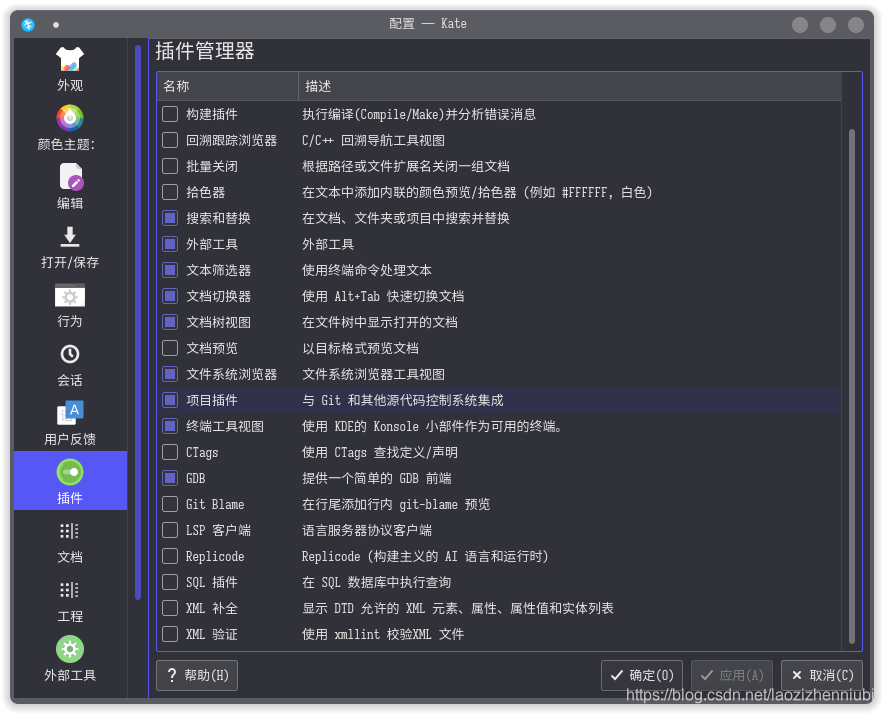Enable the Git Blame checkbox

tap(170, 504)
